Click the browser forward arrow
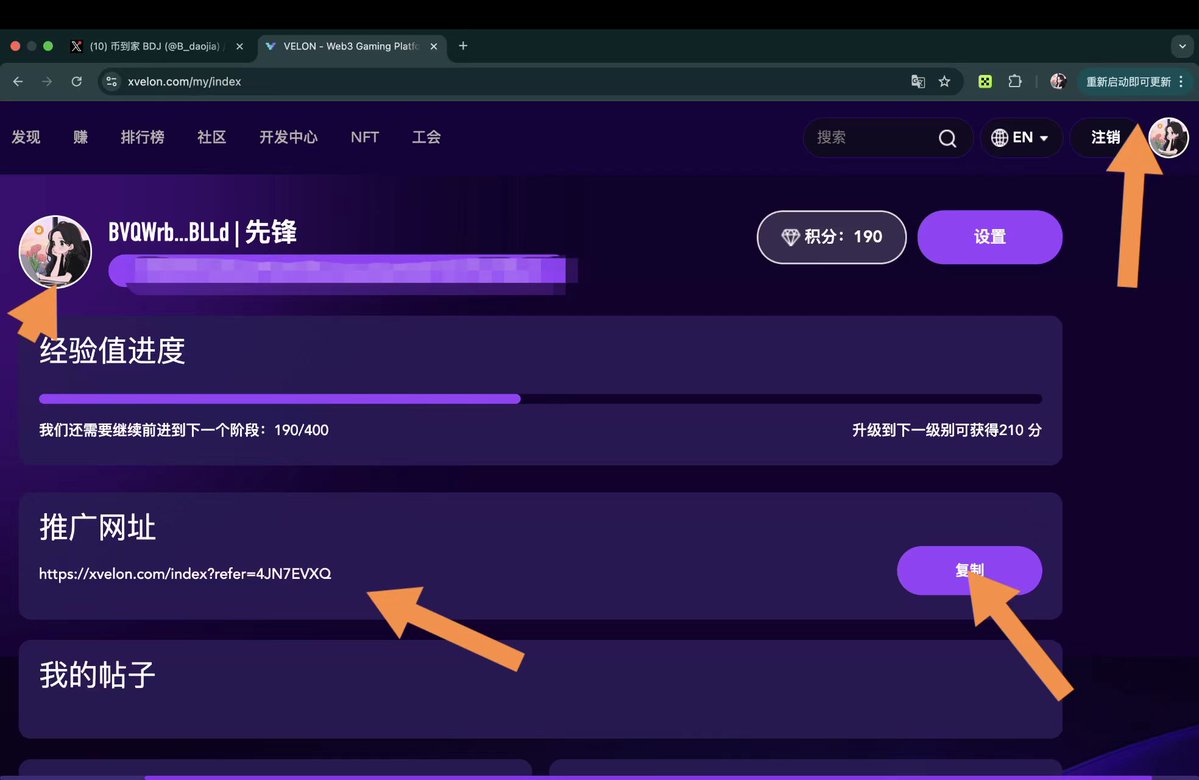This screenshot has height=780, width=1199. click(x=47, y=81)
